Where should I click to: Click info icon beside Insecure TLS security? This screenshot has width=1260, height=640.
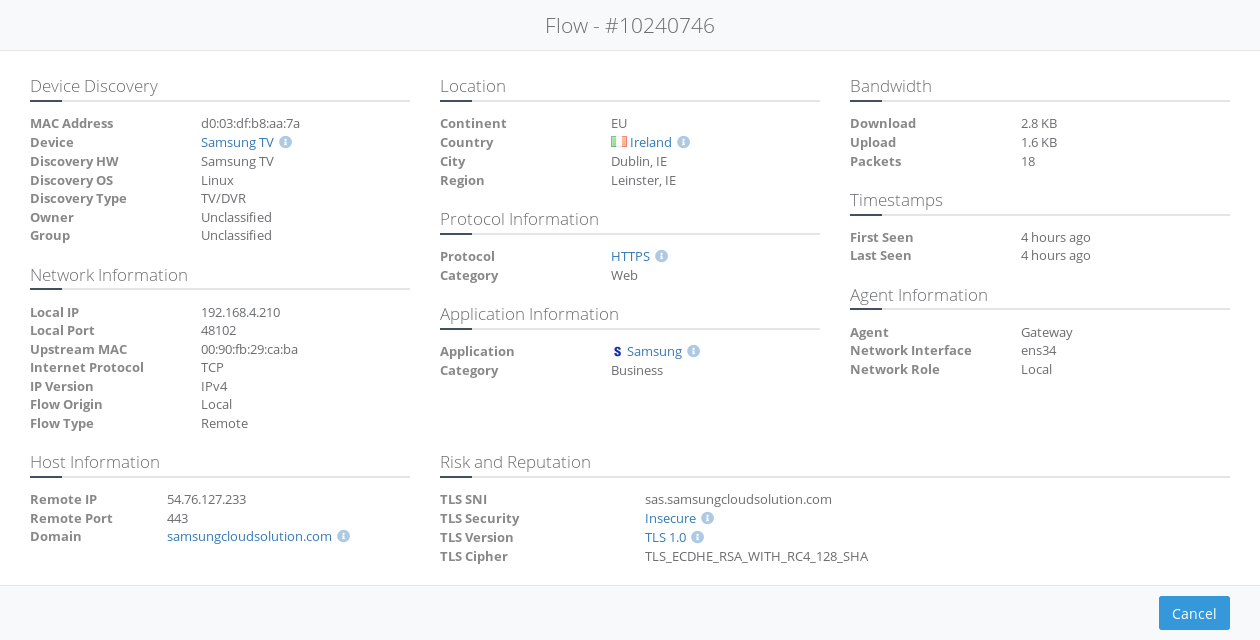[x=707, y=519]
